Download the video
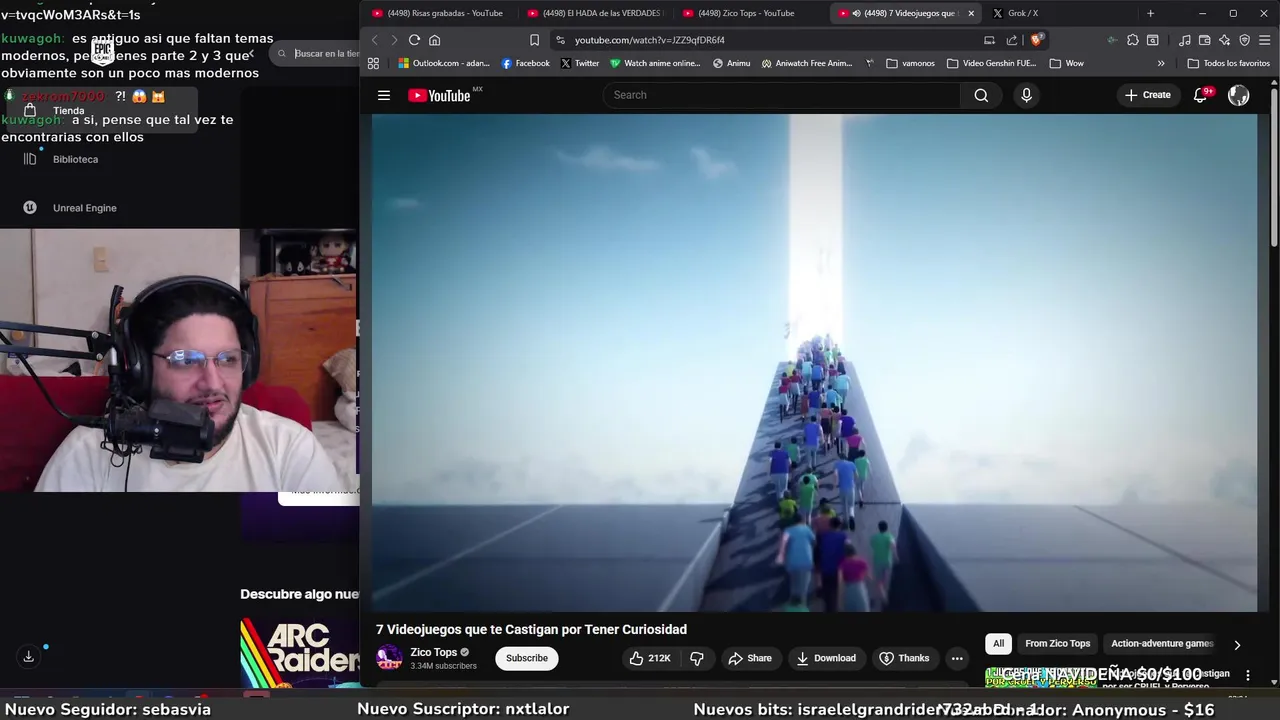The height and width of the screenshot is (720, 1280). click(x=826, y=658)
